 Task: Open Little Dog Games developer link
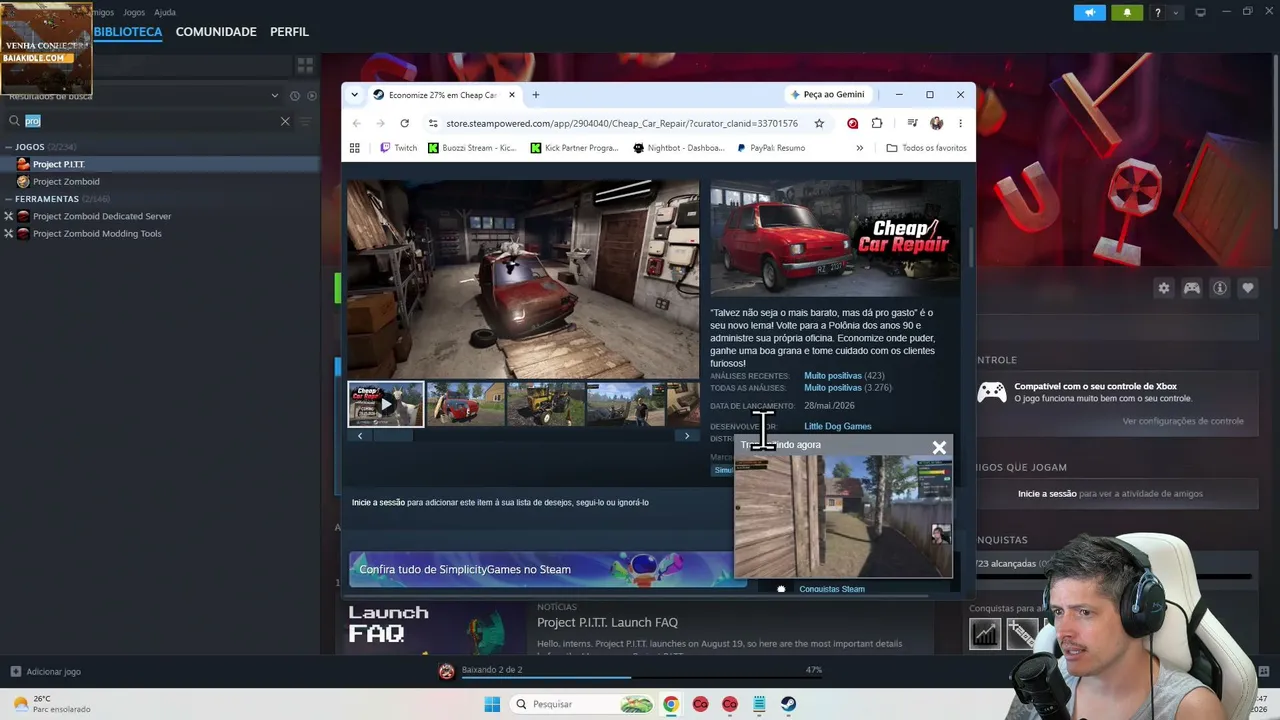click(x=838, y=426)
